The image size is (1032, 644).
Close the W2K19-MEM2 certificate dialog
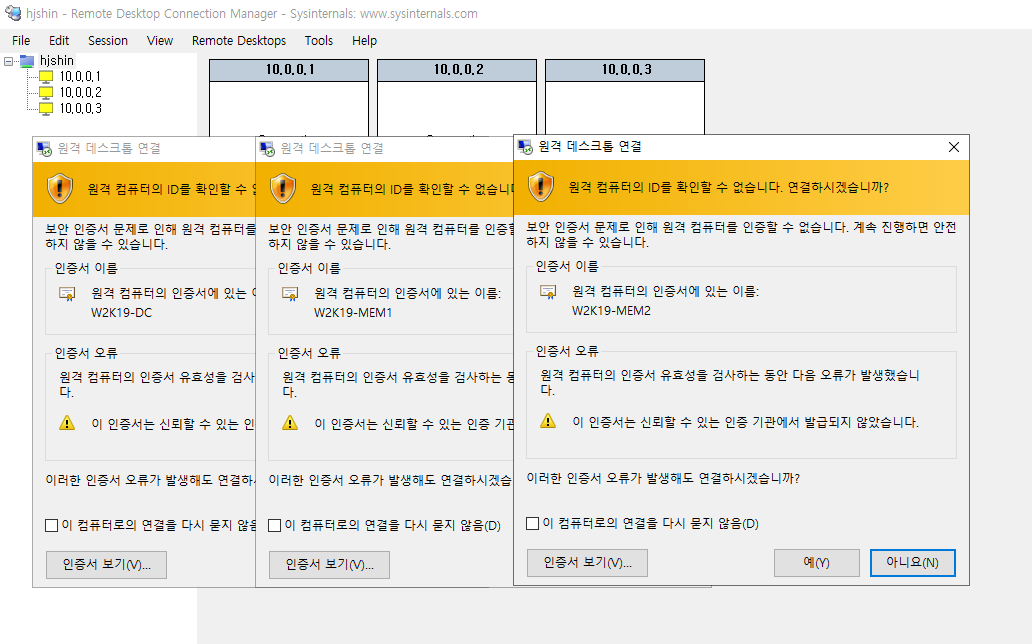pos(954,147)
